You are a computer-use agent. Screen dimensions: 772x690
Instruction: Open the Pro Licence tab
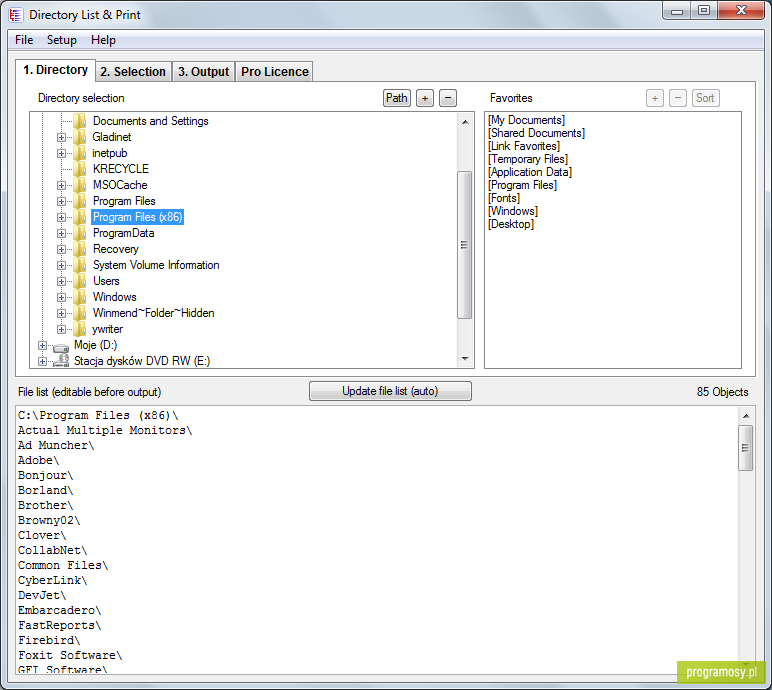[275, 72]
